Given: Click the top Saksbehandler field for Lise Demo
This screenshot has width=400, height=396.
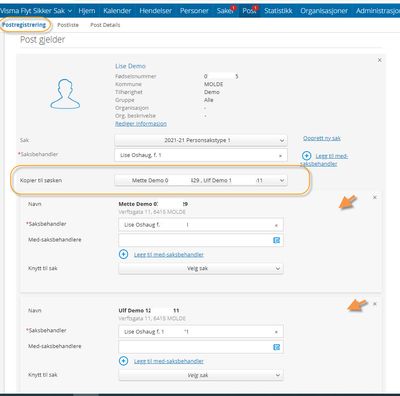Looking at the screenshot, I should click(x=201, y=155).
